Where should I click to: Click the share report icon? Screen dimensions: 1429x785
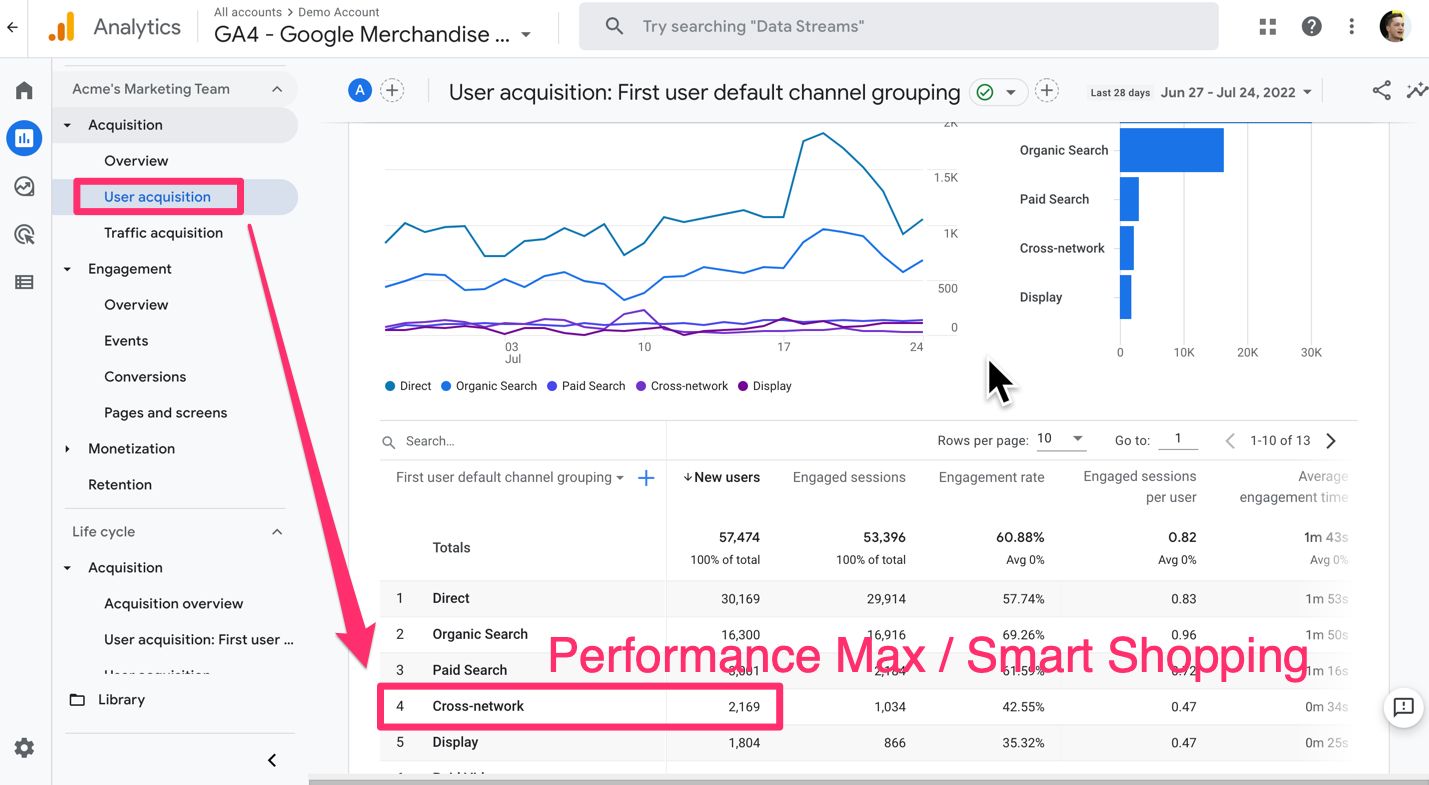[x=1381, y=91]
